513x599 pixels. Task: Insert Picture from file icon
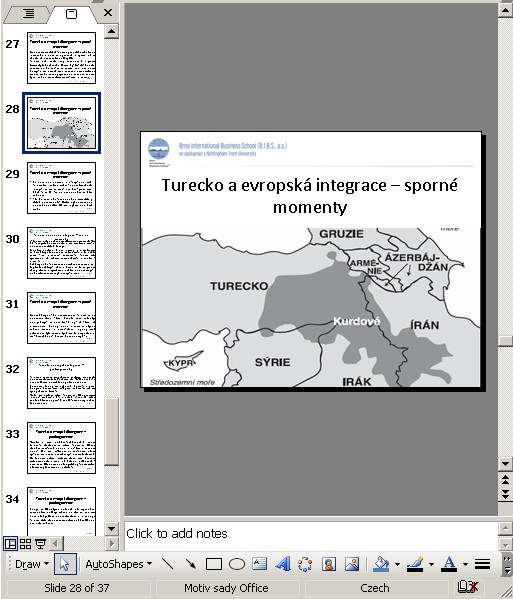352,564
